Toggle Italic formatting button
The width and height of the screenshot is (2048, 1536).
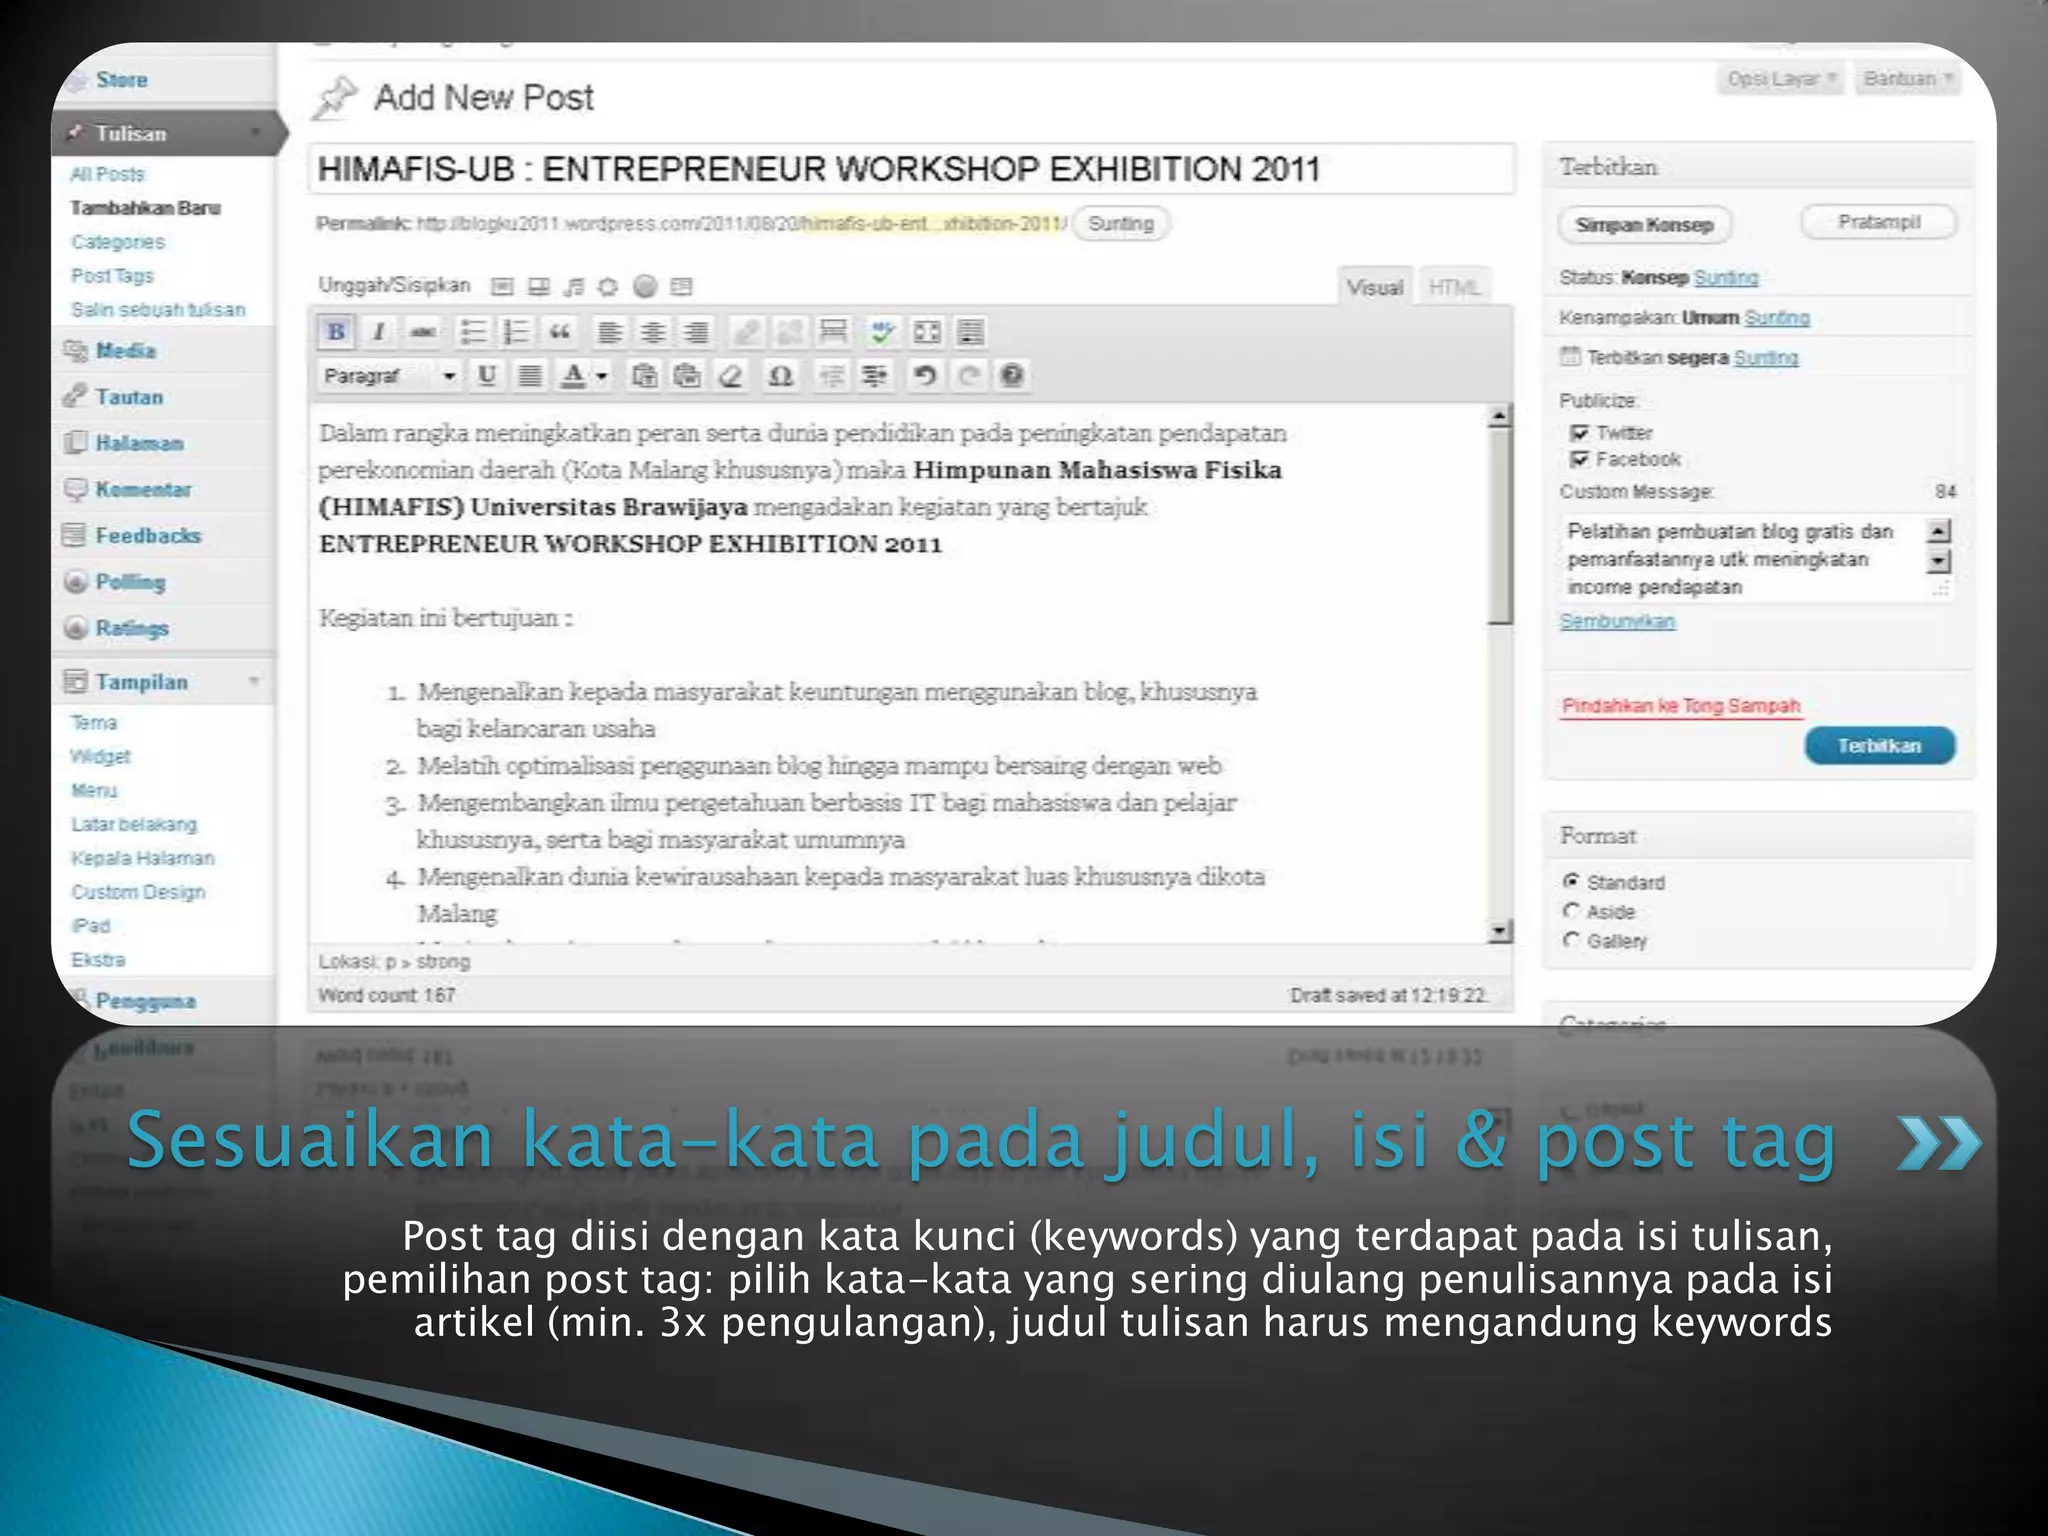379,331
